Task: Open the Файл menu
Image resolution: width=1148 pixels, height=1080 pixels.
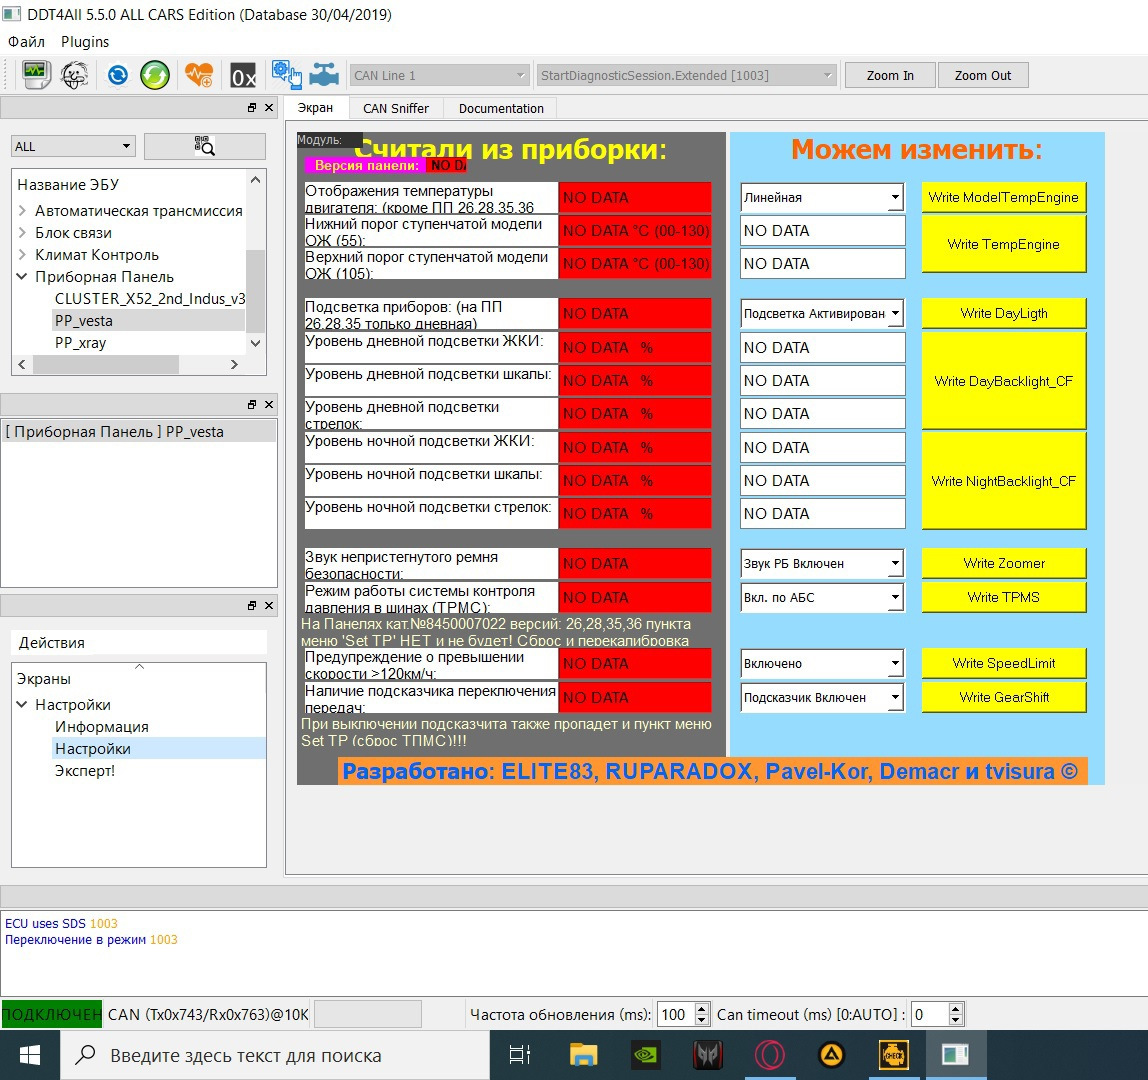Action: (26, 42)
